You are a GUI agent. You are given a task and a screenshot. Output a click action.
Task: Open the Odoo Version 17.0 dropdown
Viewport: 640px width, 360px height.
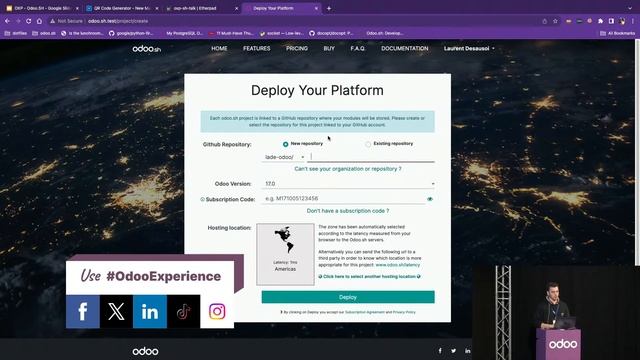348,184
